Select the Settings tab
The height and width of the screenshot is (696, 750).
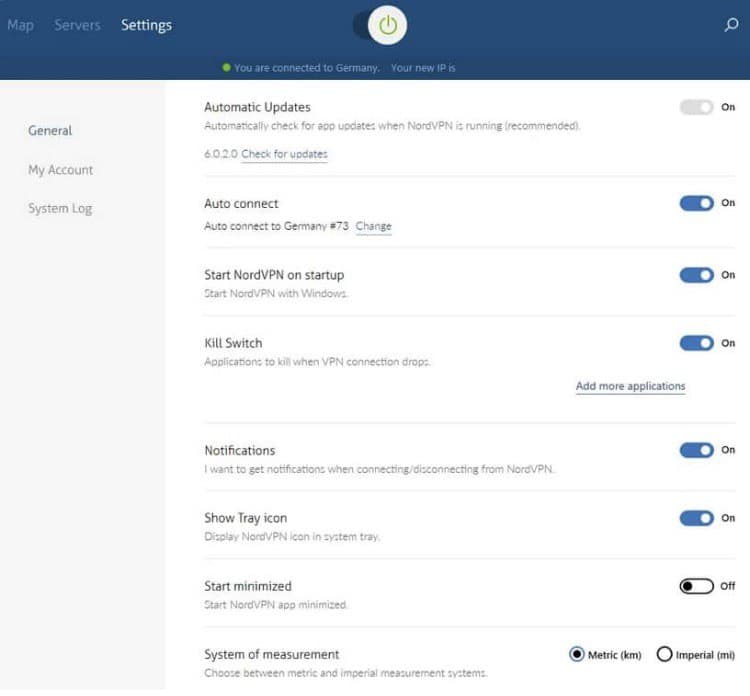146,25
